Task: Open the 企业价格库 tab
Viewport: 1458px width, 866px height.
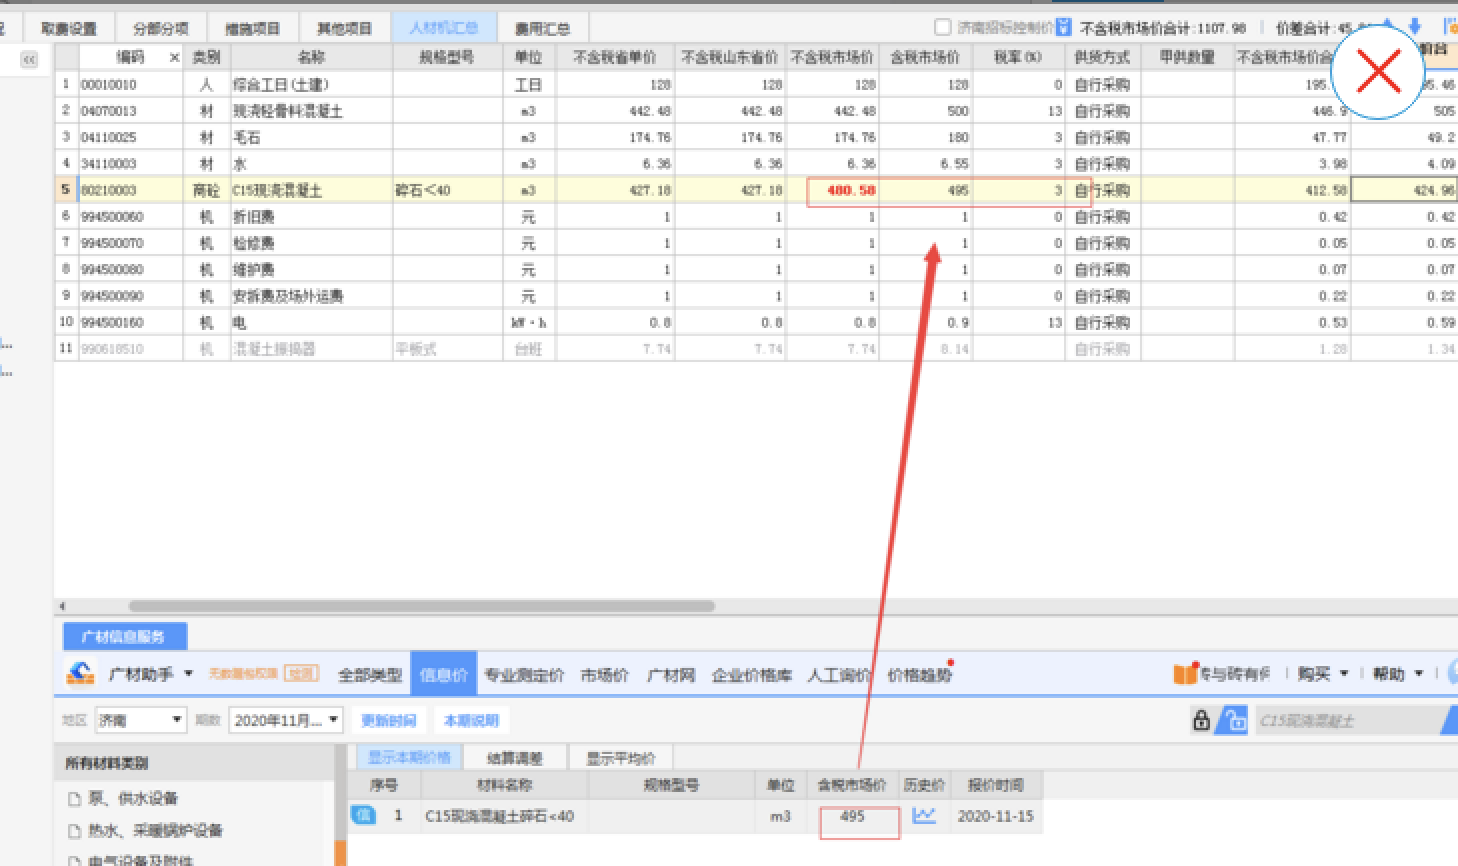Action: [x=752, y=675]
